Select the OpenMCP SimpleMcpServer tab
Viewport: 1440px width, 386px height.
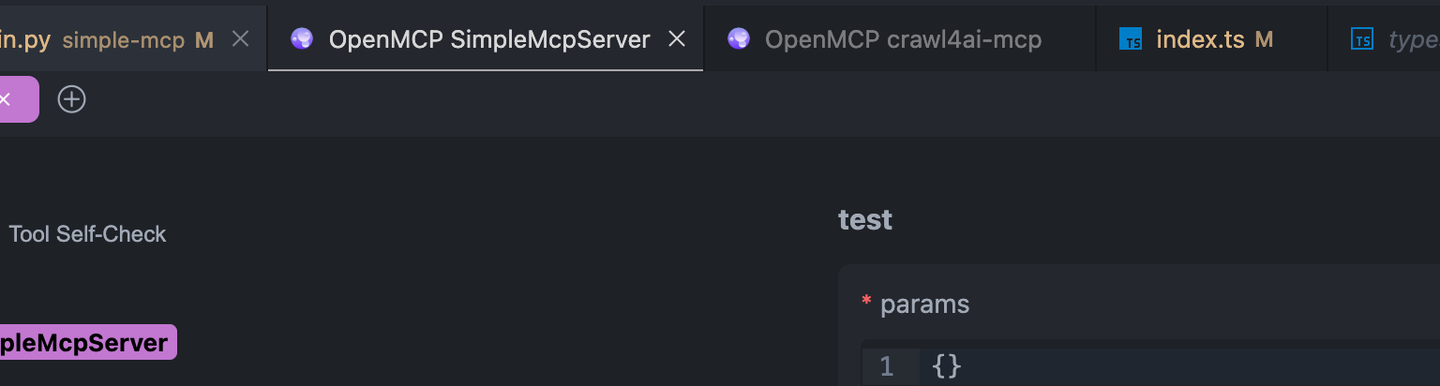click(486, 39)
